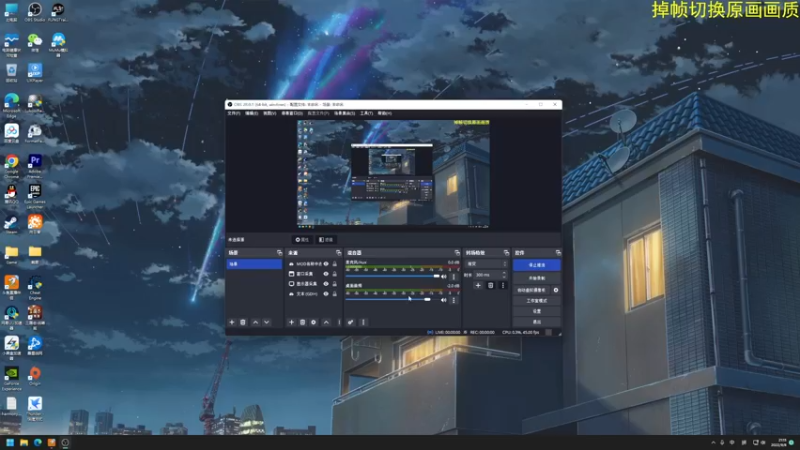Image resolution: width=800 pixels, height=450 pixels.
Task: Click the 麦克风/Aux volume slider handle
Action: point(436,276)
